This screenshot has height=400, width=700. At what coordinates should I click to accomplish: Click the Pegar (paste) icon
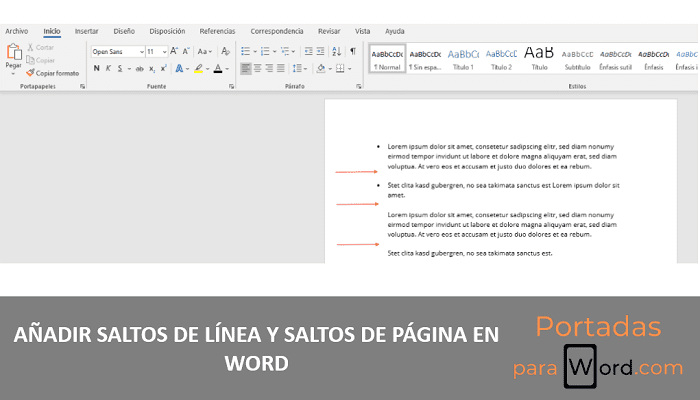(x=13, y=52)
